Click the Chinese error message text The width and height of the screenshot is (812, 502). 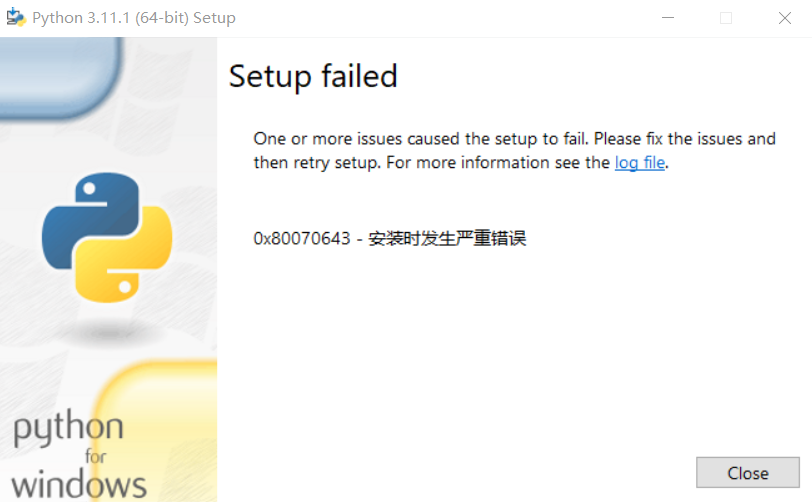point(447,238)
